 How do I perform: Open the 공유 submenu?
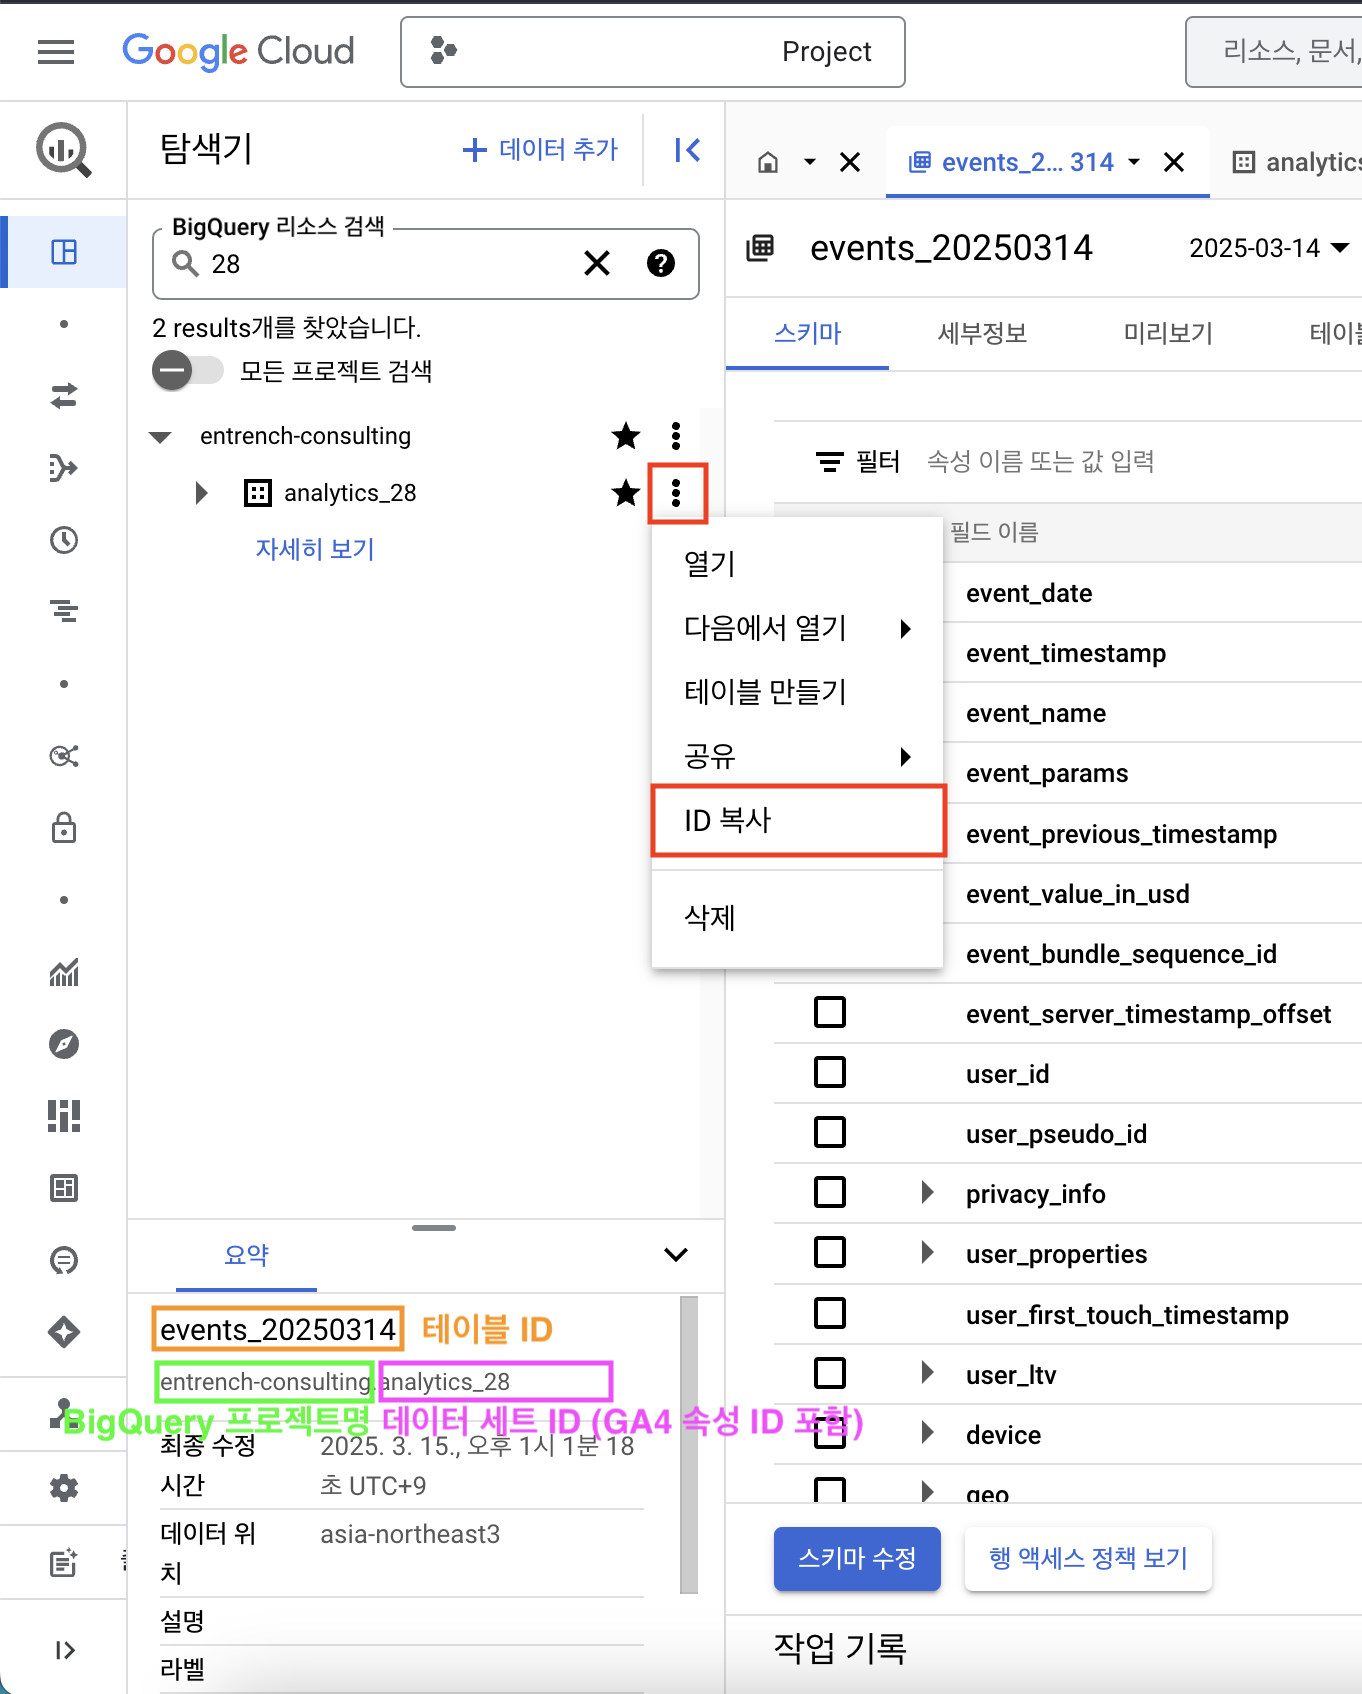coord(797,756)
